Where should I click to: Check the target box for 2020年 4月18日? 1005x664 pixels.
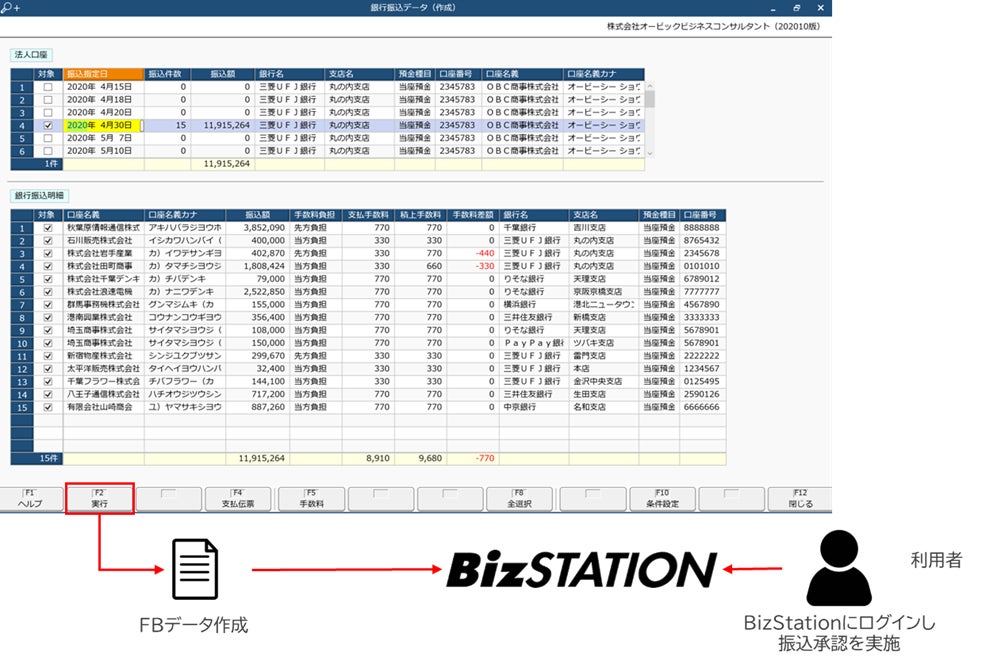tap(48, 99)
